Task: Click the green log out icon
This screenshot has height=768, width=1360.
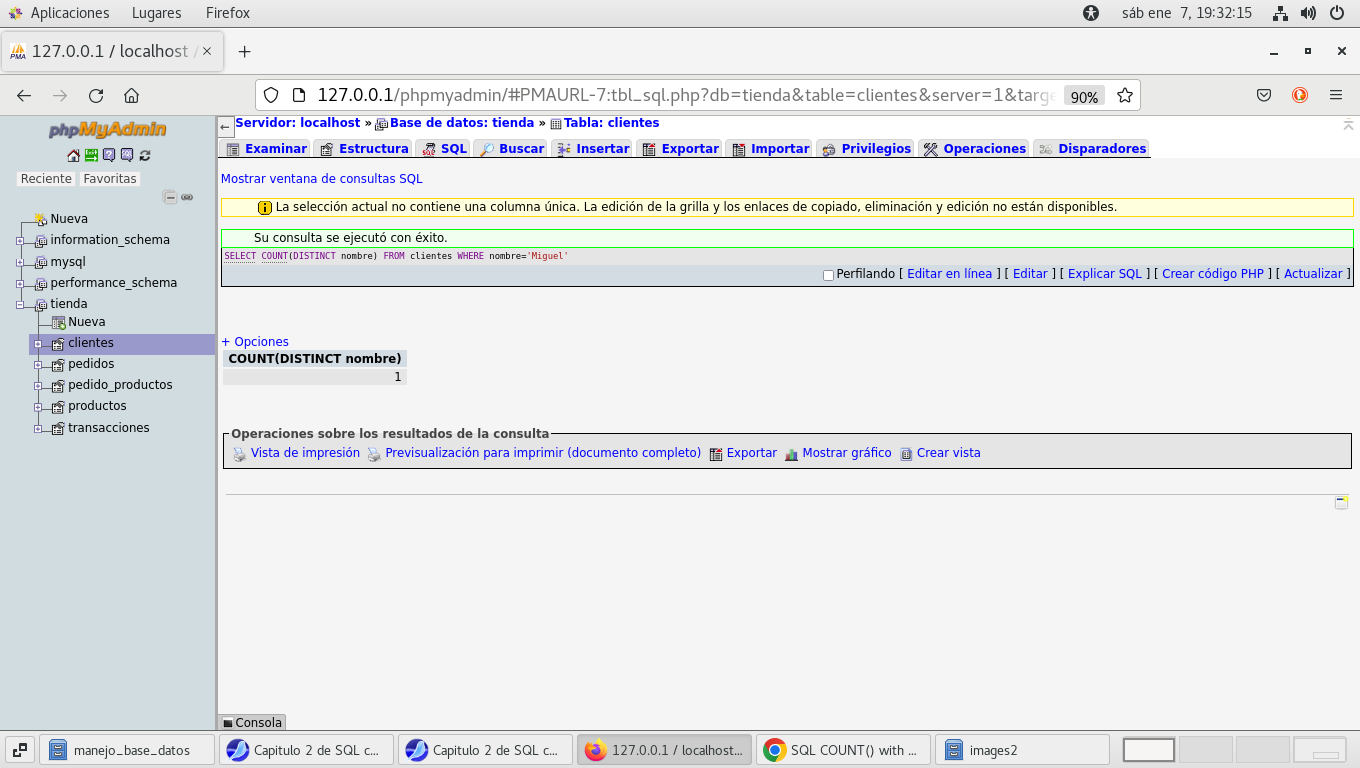Action: coord(91,155)
